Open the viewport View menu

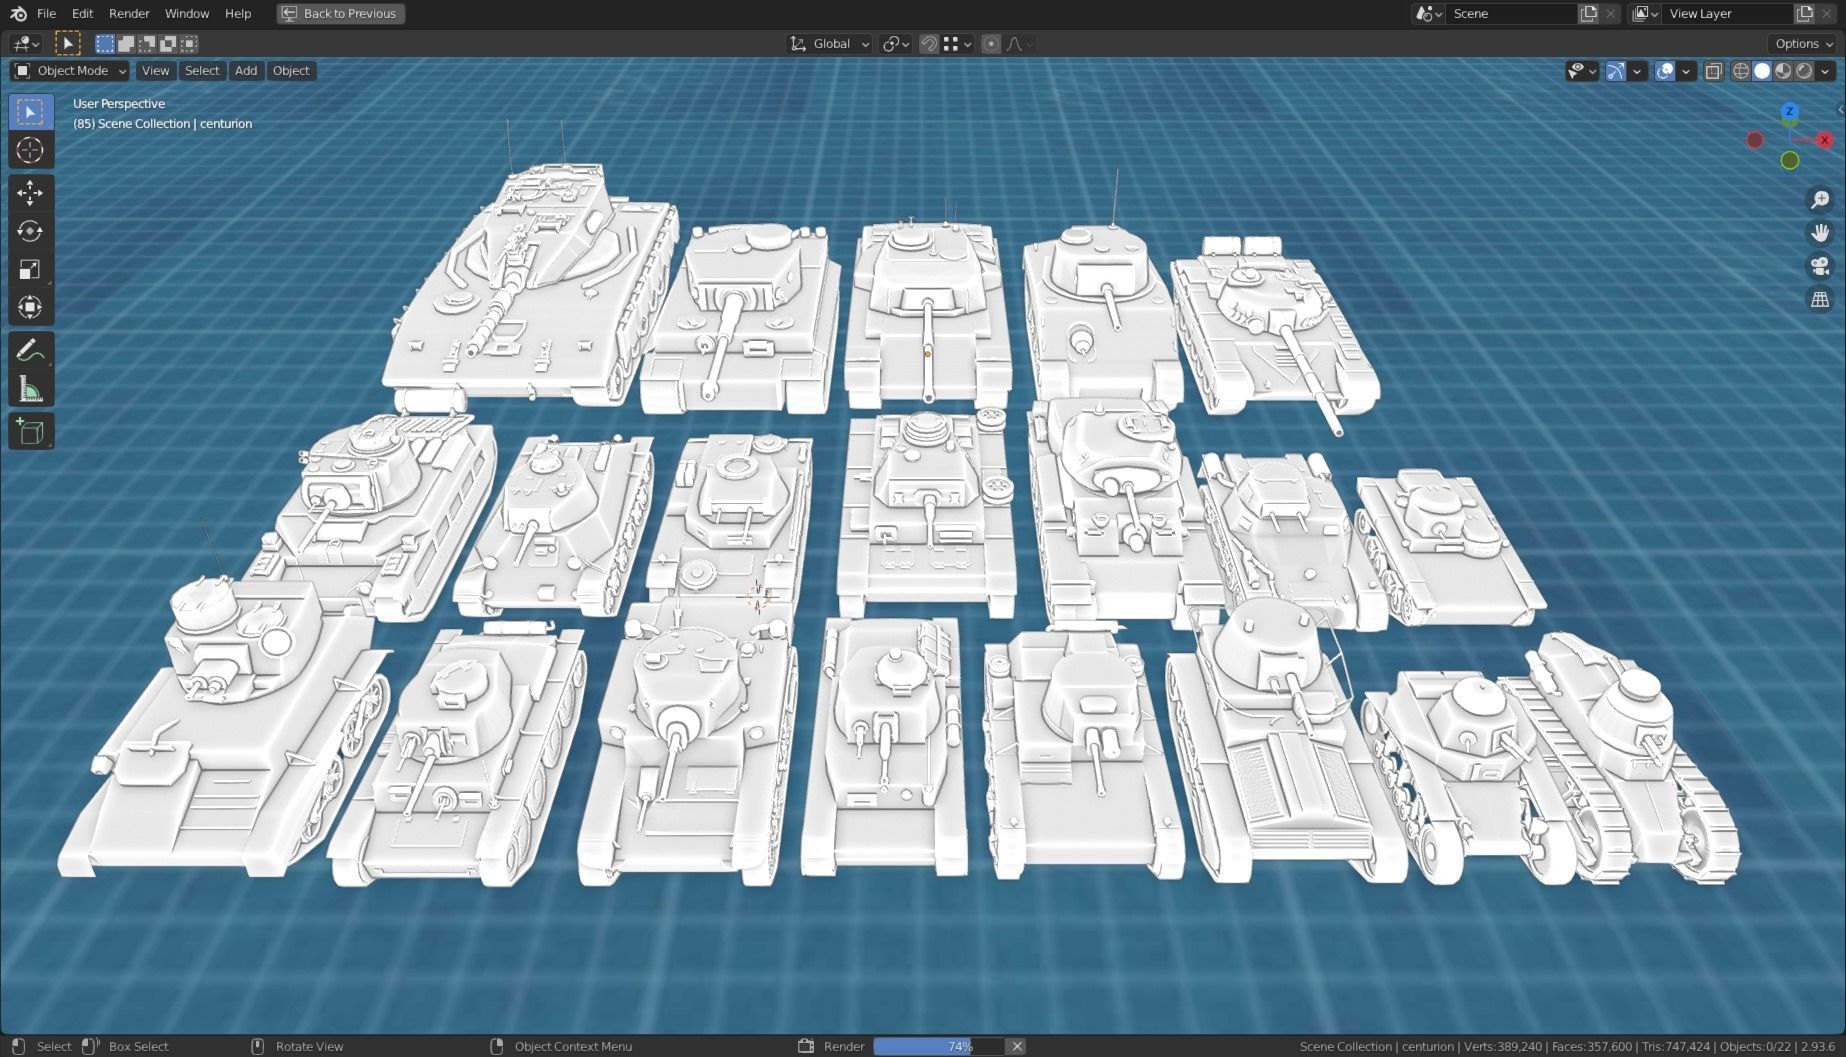(x=155, y=71)
